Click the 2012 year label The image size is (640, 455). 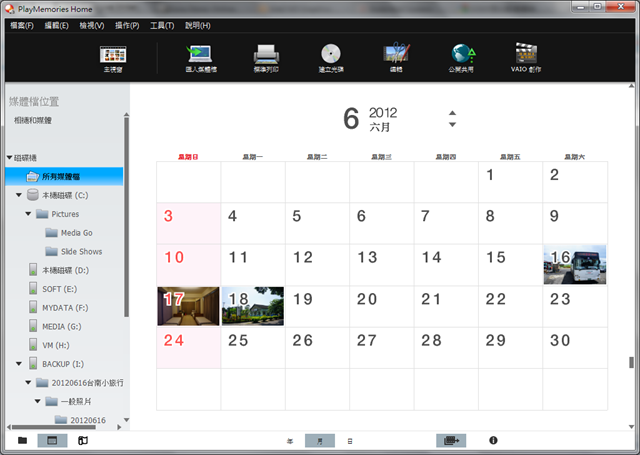(383, 113)
